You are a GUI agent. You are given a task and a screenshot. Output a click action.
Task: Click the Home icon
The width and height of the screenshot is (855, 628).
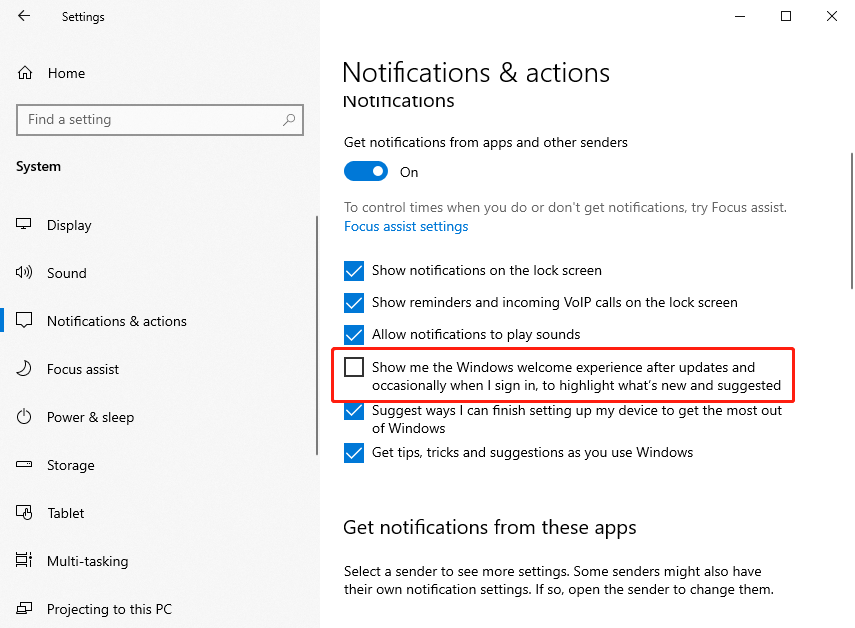tap(23, 72)
